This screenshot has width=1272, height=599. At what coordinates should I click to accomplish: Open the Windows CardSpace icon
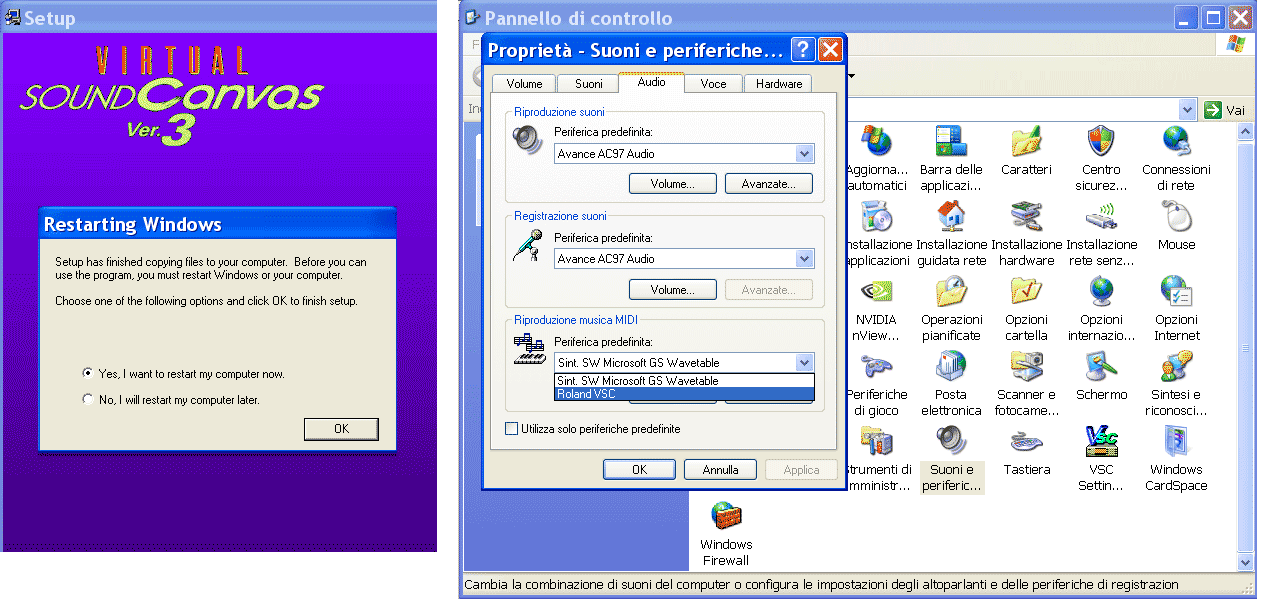tap(1176, 442)
